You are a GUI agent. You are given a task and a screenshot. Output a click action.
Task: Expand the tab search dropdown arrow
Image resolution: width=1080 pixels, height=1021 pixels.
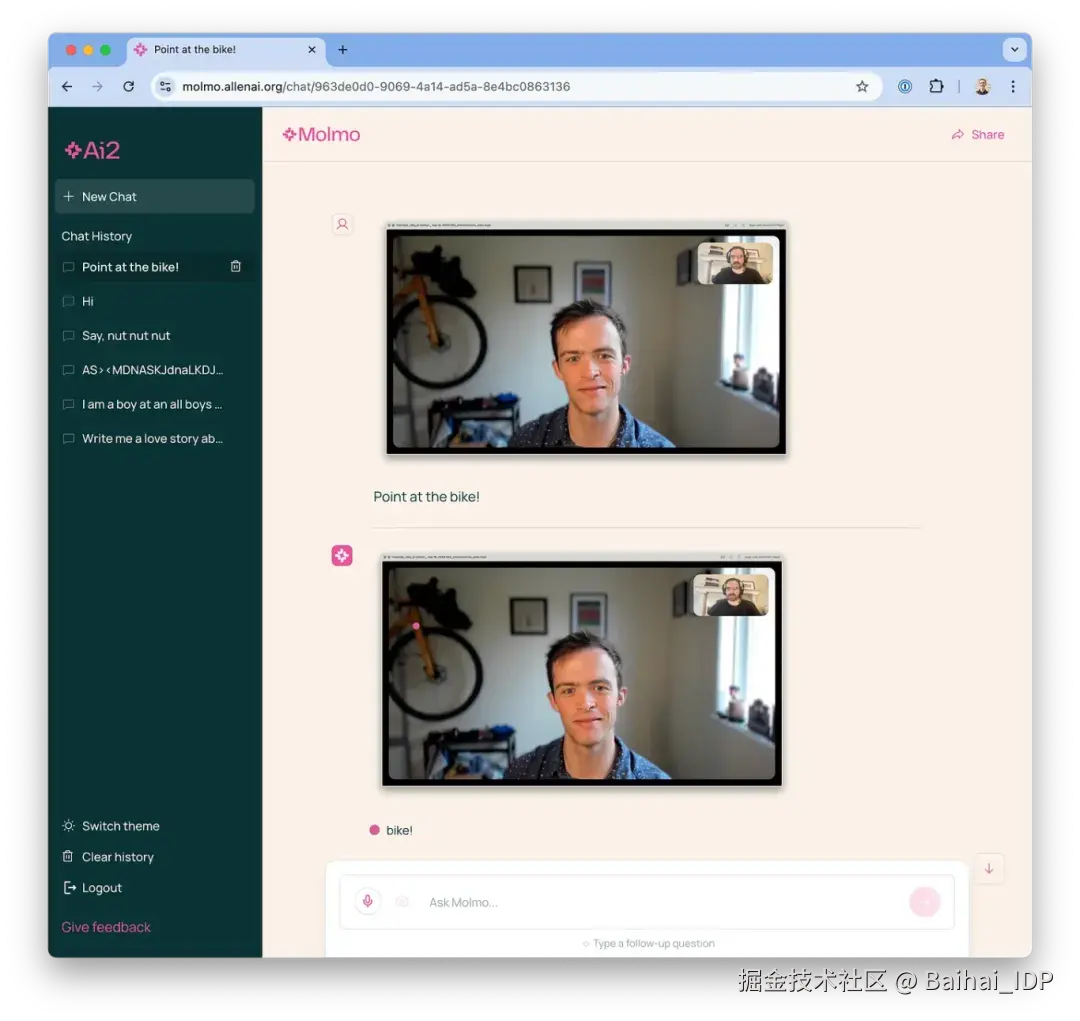click(1014, 50)
